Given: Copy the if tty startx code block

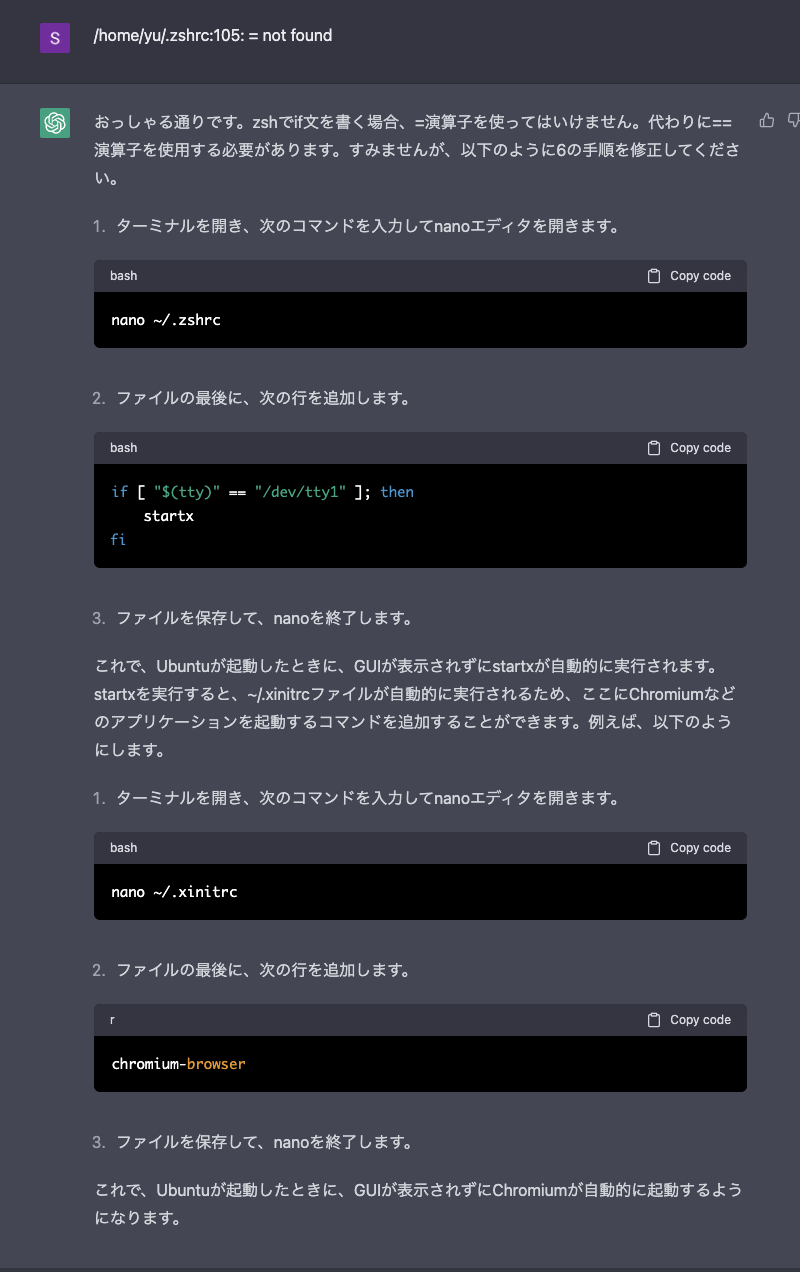Looking at the screenshot, I should click(689, 448).
